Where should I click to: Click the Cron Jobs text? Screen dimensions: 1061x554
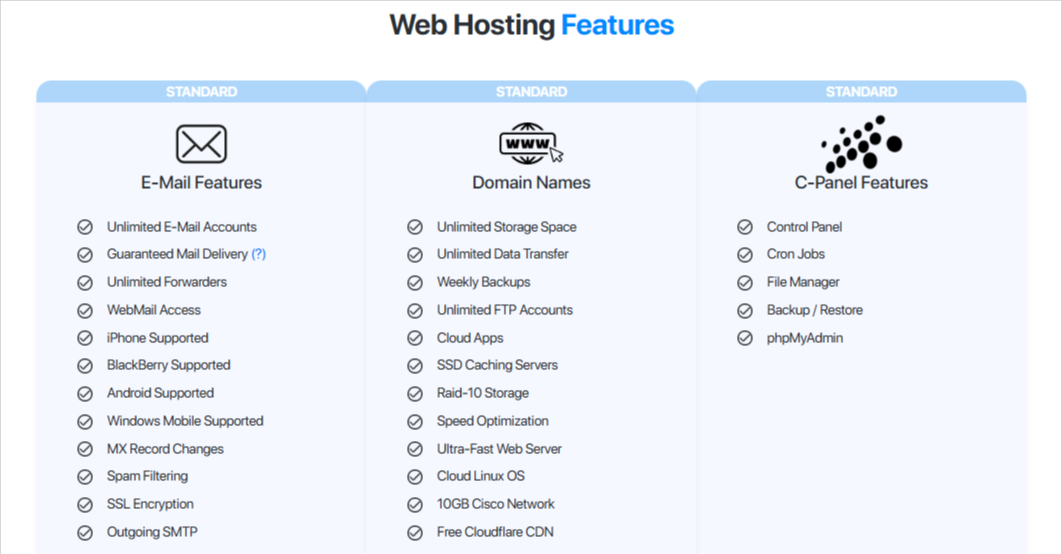point(796,254)
